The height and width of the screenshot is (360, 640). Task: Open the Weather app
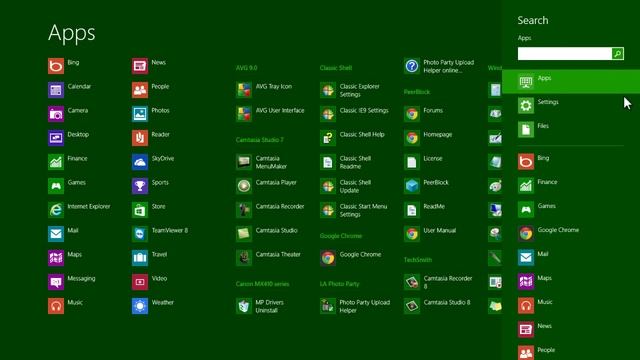coord(153,306)
